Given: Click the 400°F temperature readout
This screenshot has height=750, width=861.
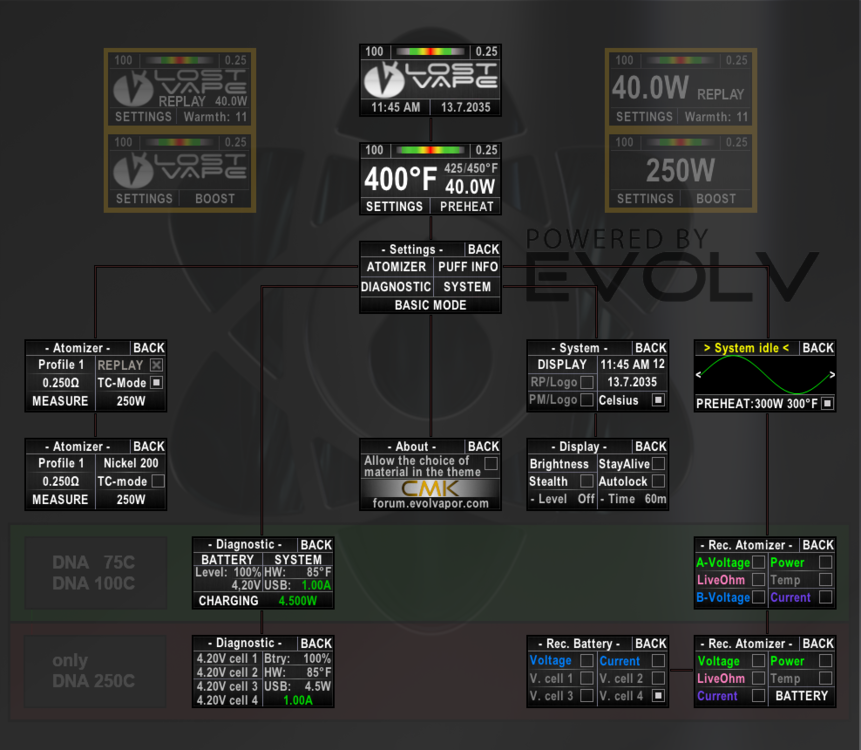Looking at the screenshot, I should point(401,179).
